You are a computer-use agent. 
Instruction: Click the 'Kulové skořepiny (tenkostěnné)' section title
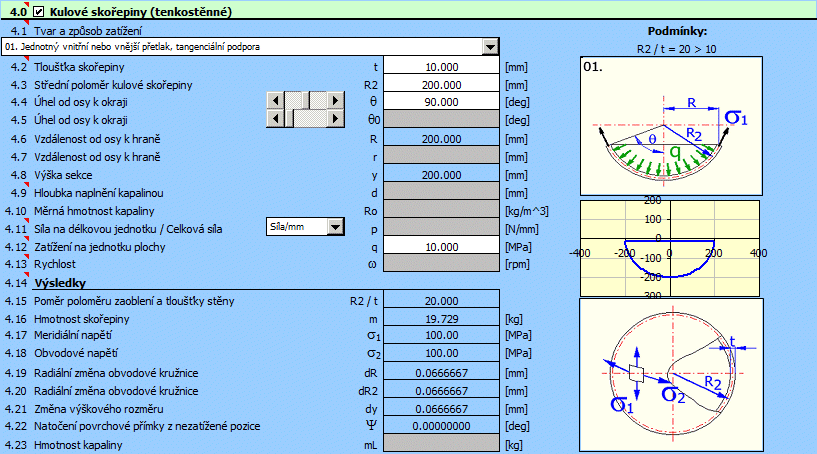(141, 11)
